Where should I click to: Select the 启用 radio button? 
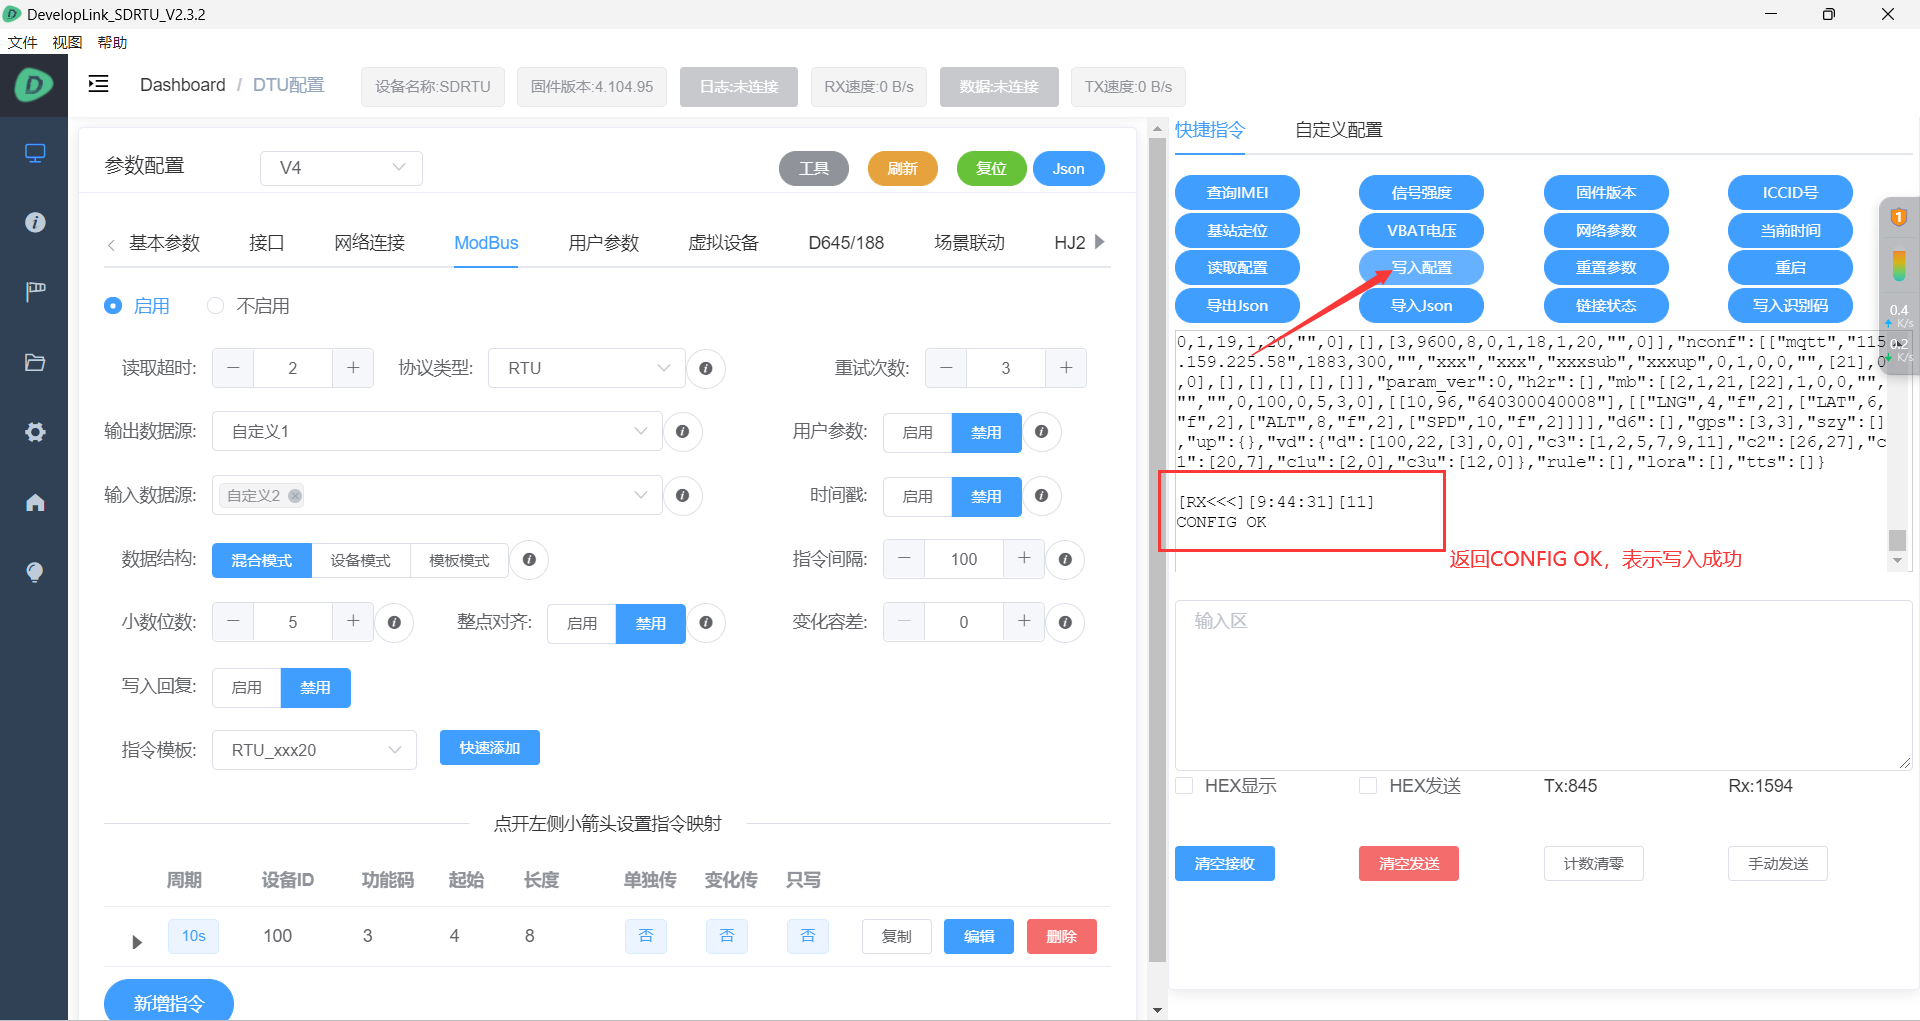113,306
